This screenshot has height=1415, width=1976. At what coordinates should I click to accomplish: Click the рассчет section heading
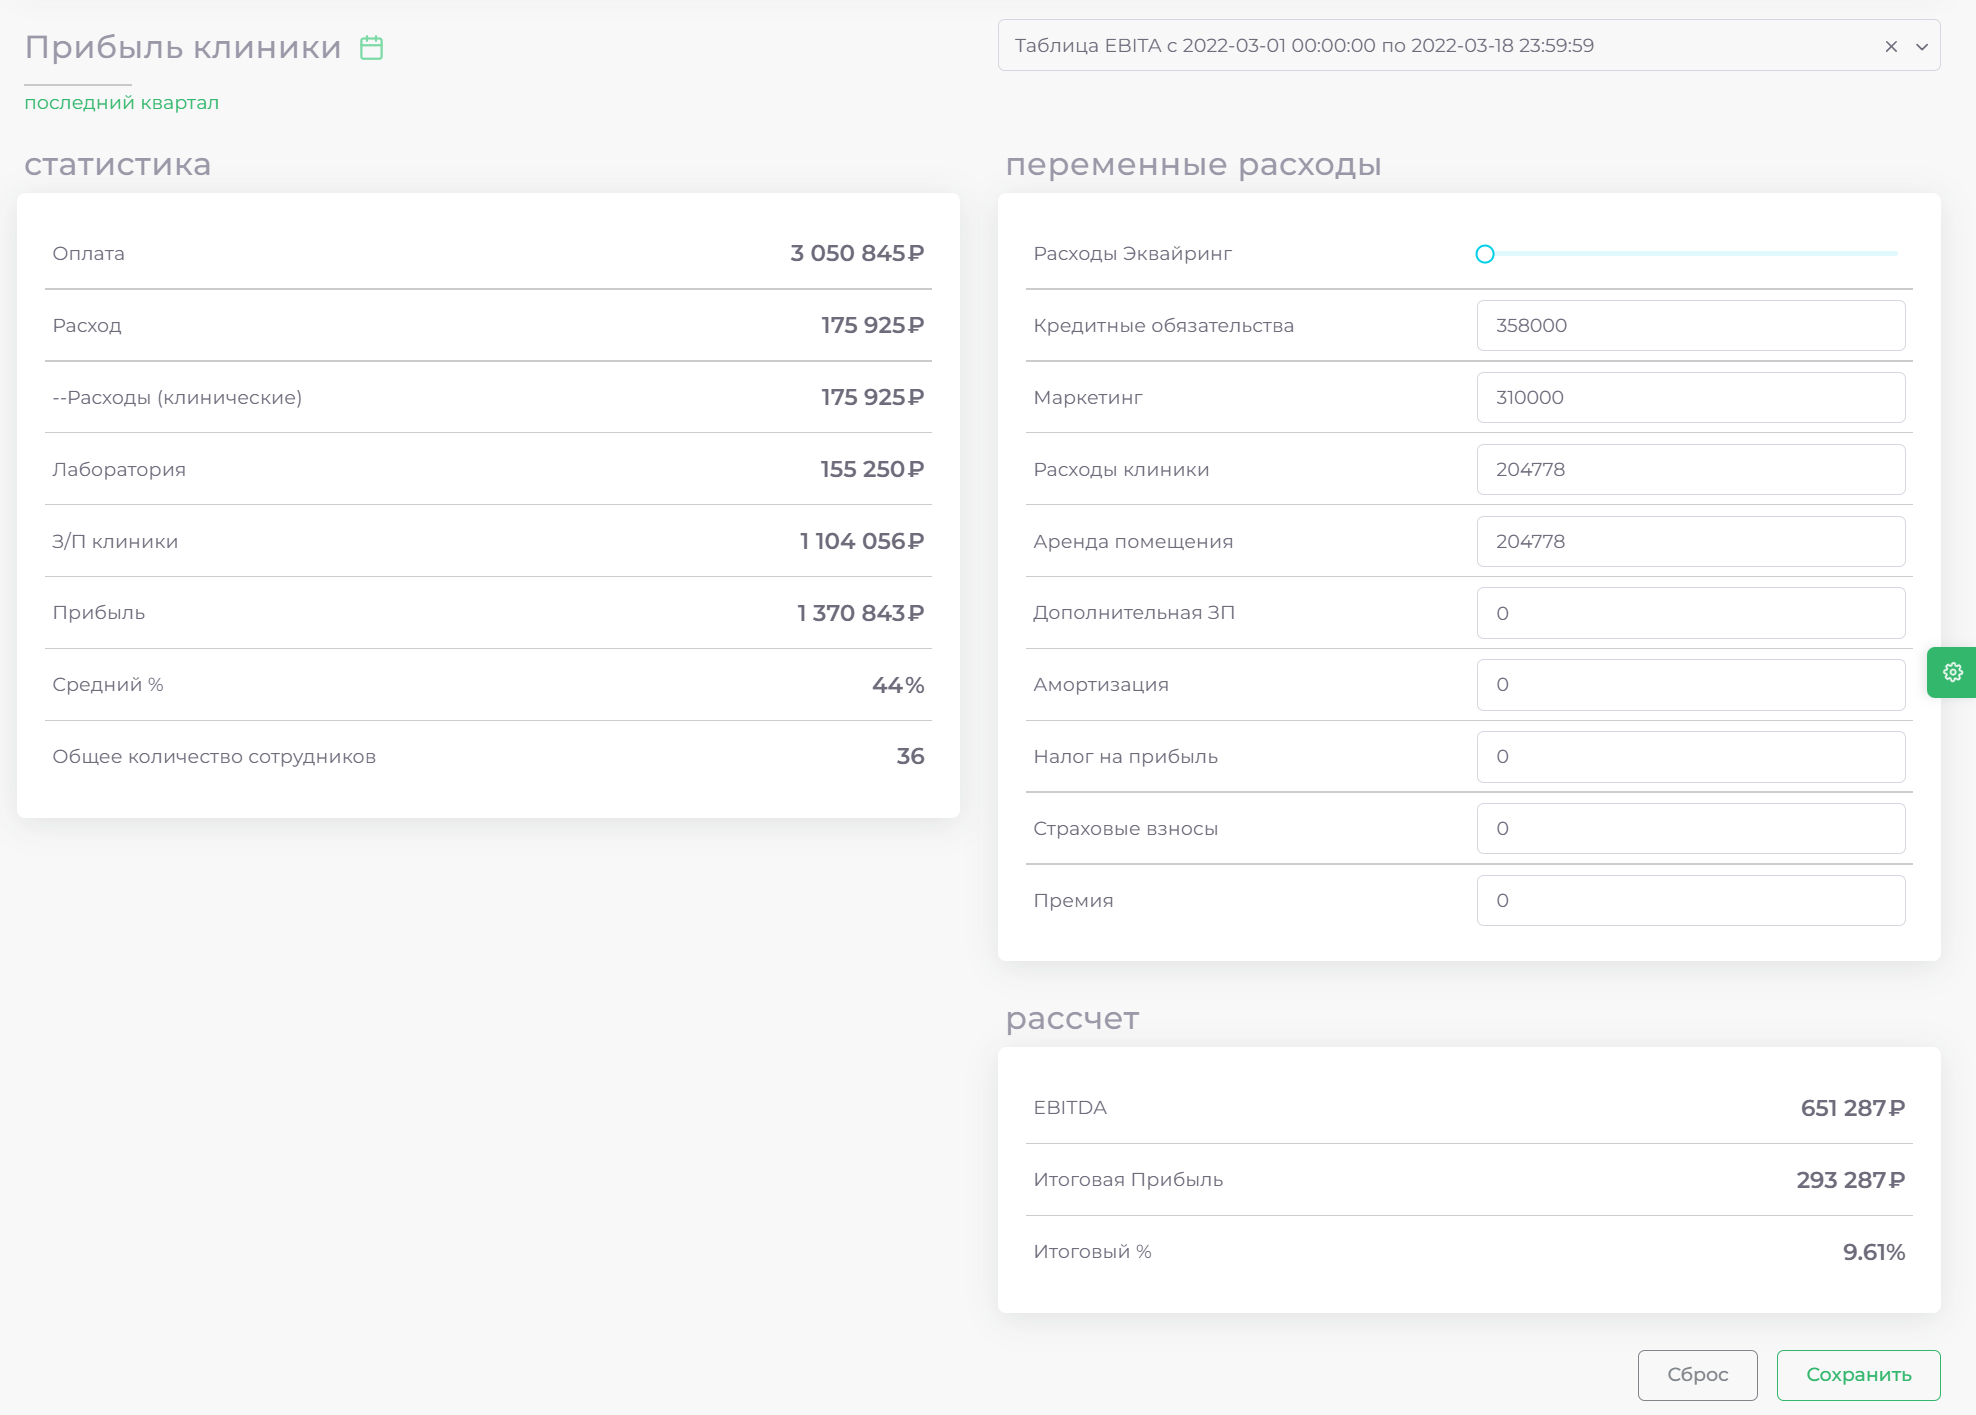click(1072, 1018)
